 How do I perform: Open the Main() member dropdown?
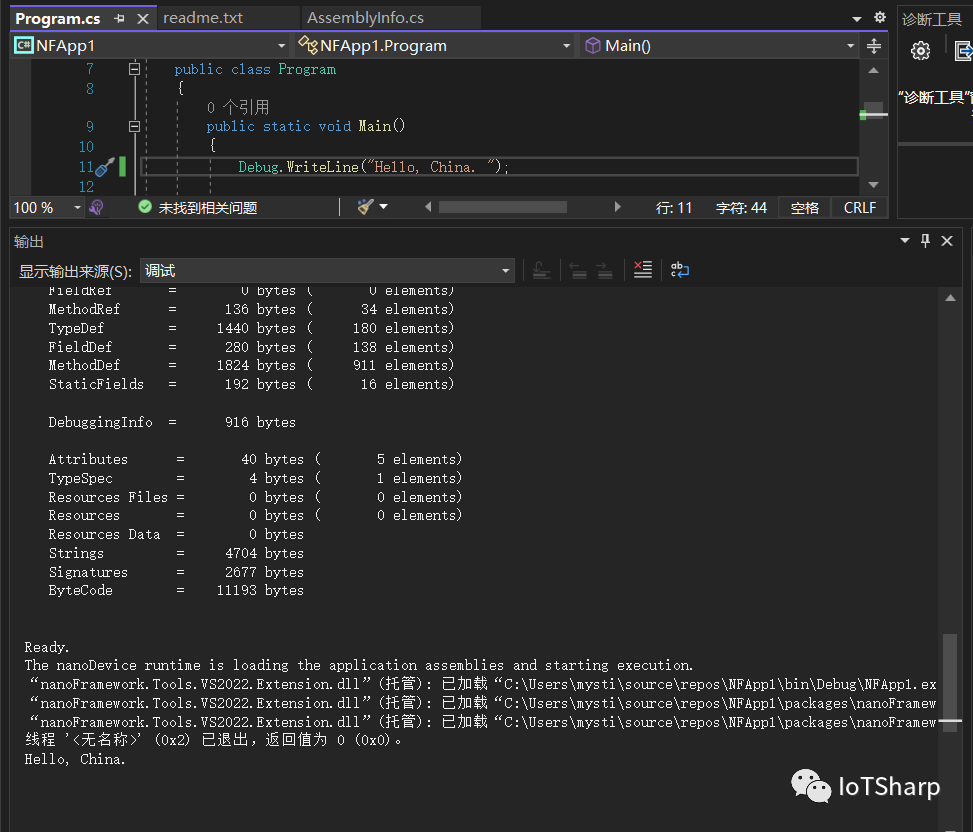(850, 46)
